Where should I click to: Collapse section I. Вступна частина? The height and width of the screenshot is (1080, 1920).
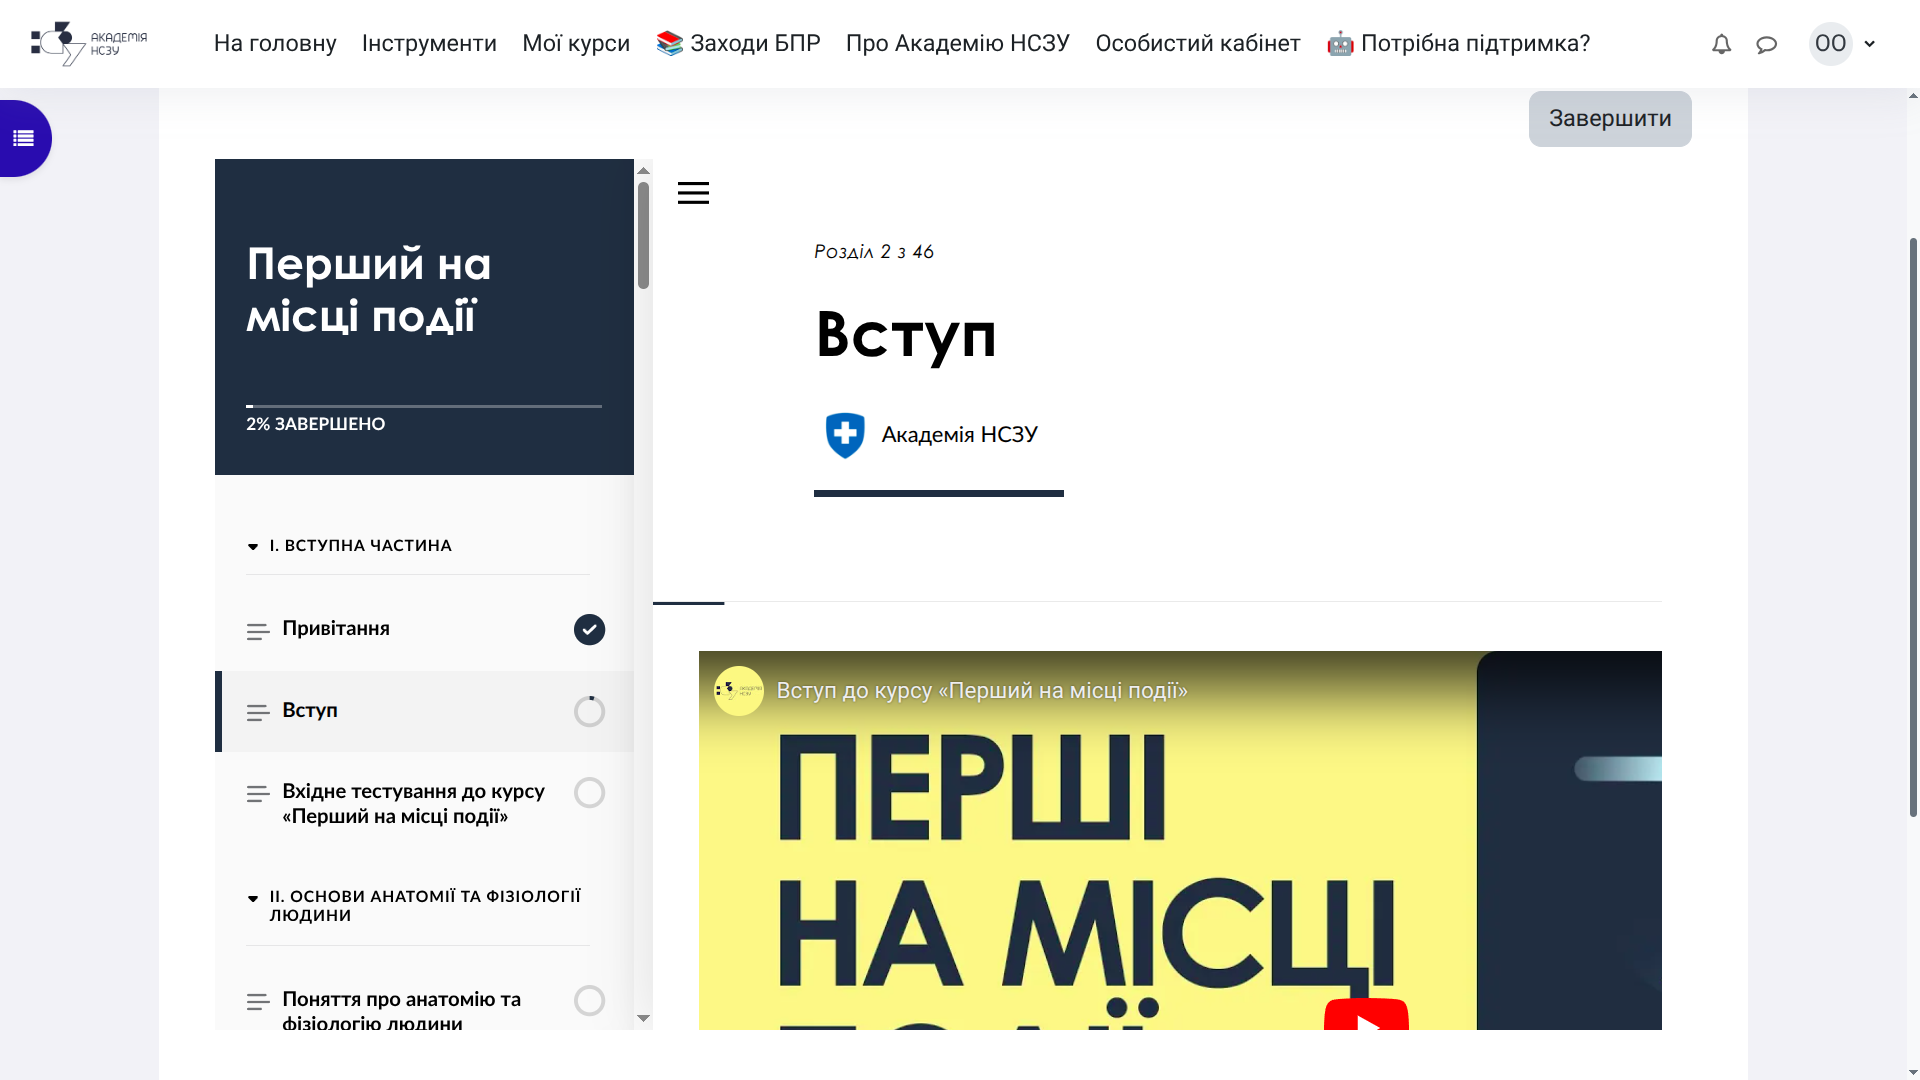pyautogui.click(x=253, y=546)
